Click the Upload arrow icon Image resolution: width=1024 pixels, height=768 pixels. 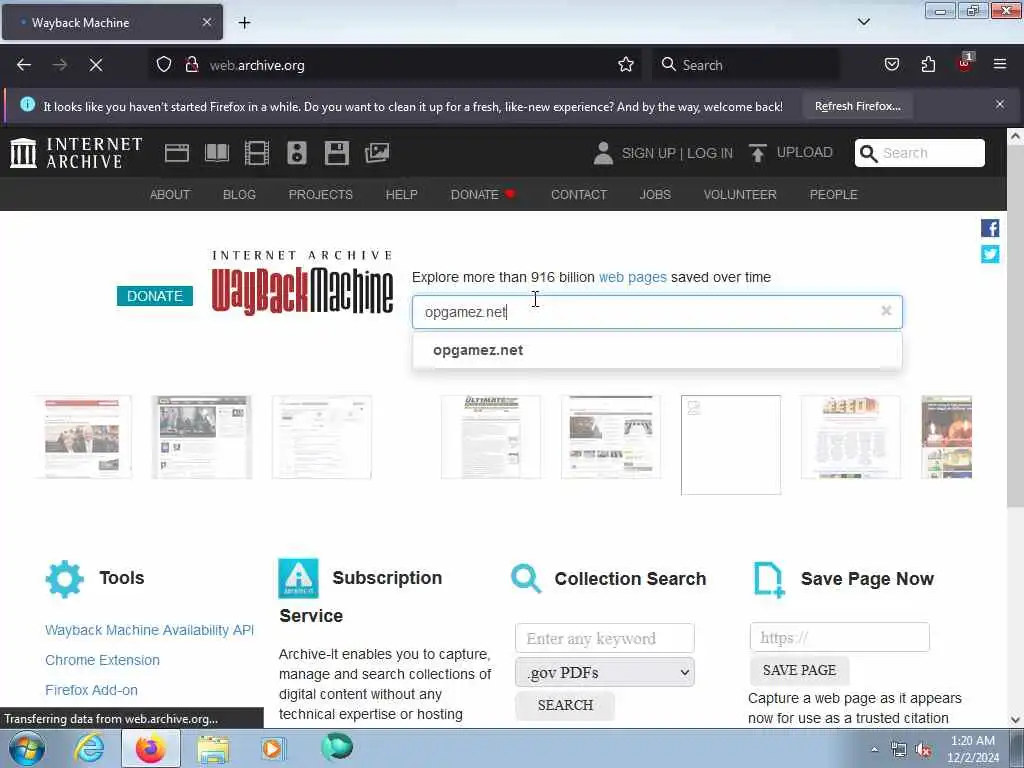point(758,153)
